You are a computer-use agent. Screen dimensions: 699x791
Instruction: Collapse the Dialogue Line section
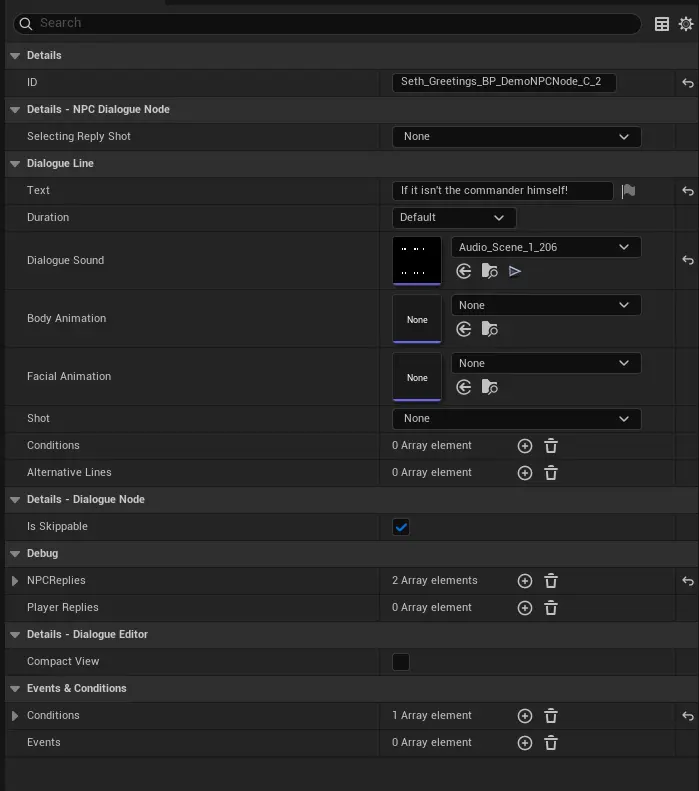pos(15,164)
